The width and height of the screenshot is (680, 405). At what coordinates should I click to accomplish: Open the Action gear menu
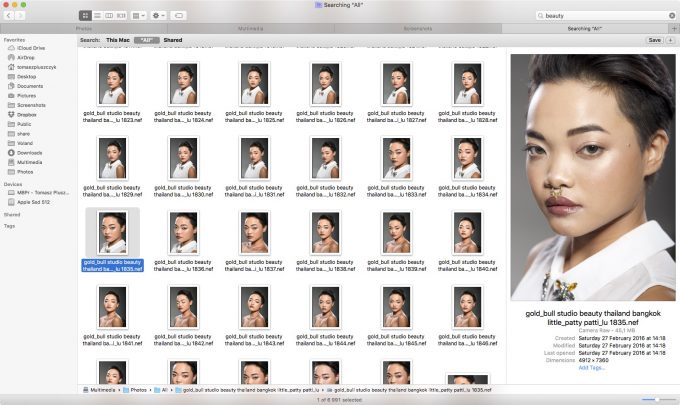tap(158, 16)
